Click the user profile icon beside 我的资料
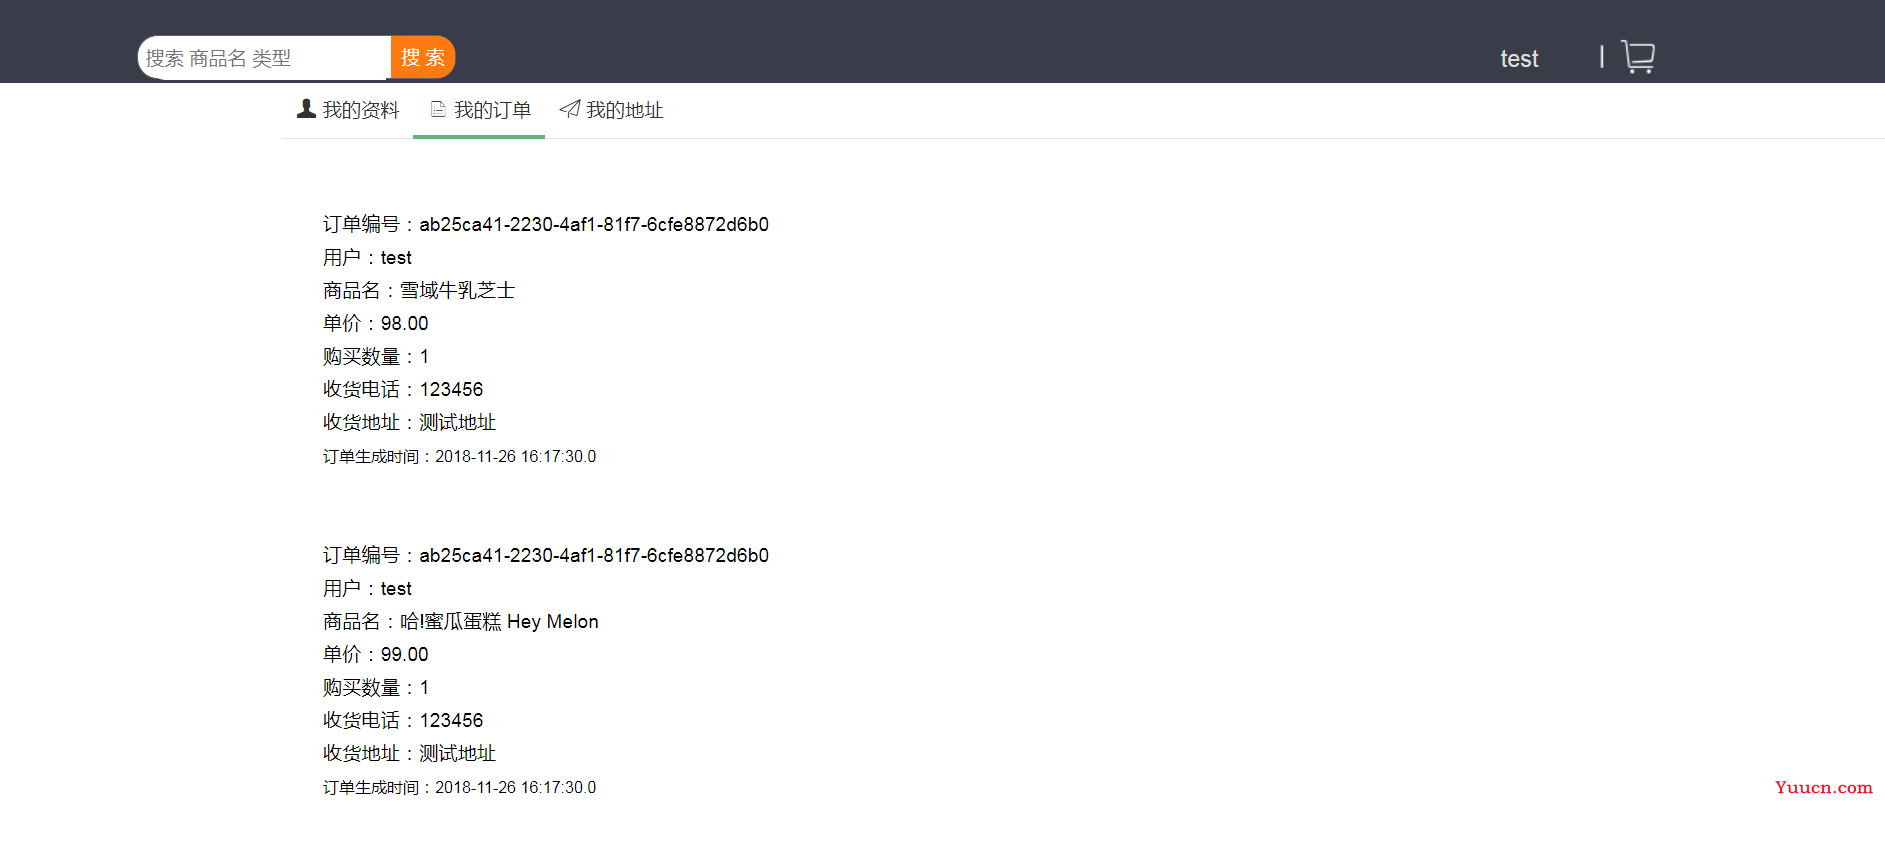The height and width of the screenshot is (842, 1885). tap(306, 109)
